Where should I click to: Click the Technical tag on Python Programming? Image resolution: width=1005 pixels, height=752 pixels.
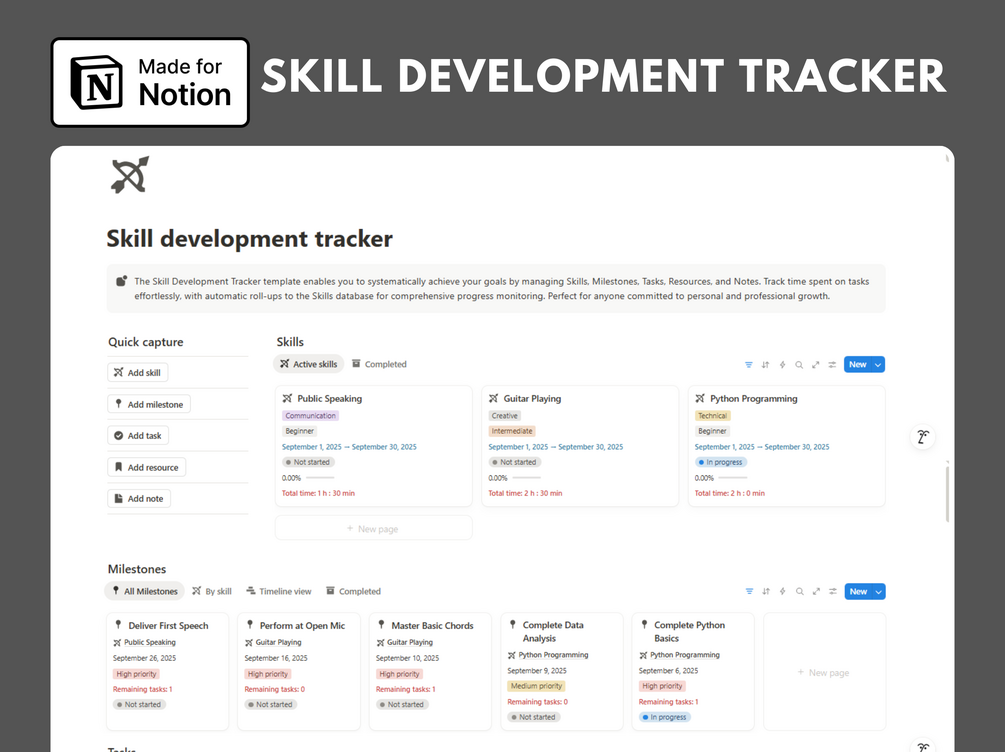[713, 415]
